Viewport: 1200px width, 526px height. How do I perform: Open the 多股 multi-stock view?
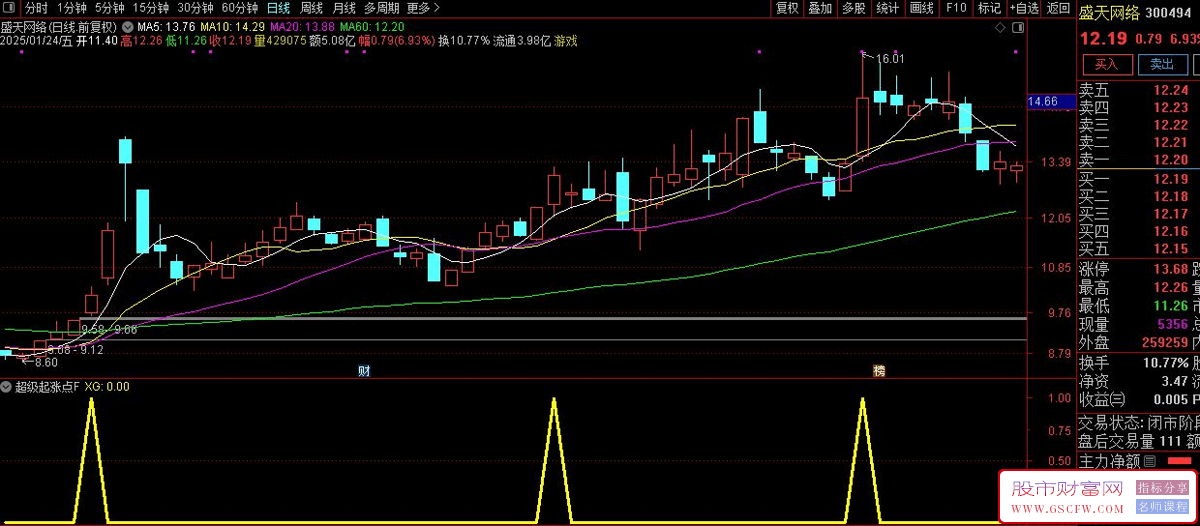pyautogui.click(x=853, y=8)
